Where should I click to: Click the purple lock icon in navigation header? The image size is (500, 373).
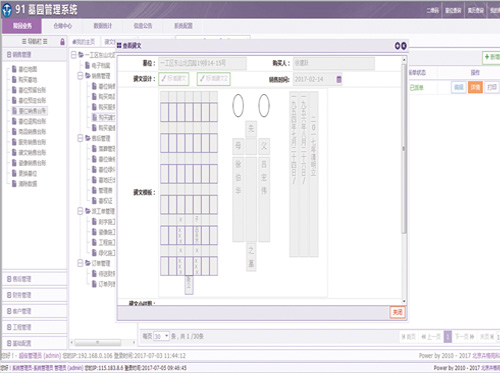tap(62, 42)
